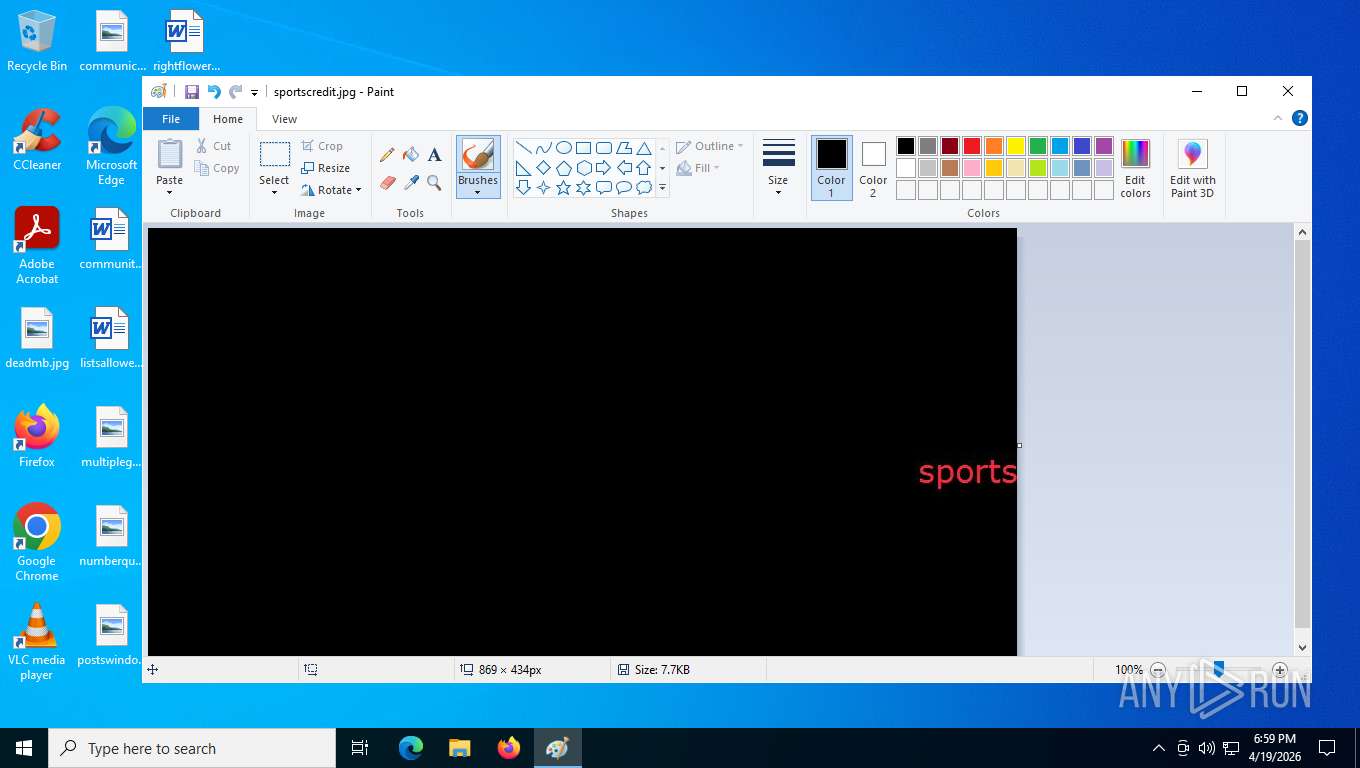Select the Line shape
The height and width of the screenshot is (768, 1360).
coord(523,148)
